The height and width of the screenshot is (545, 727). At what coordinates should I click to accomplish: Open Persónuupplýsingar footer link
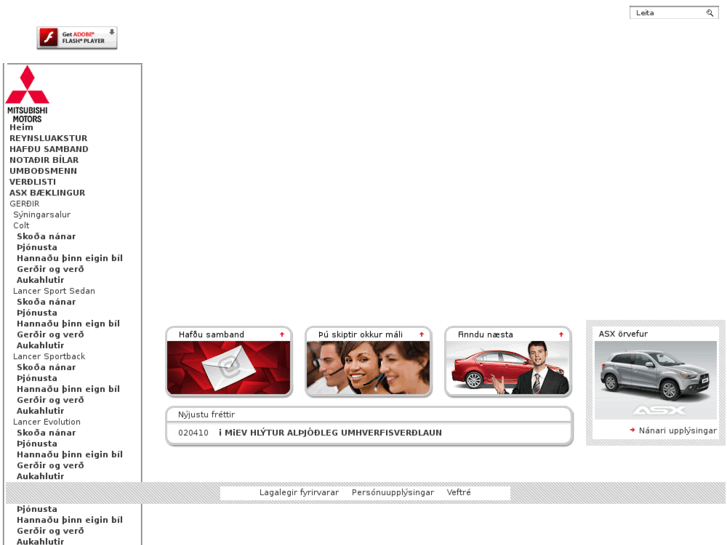coord(393,492)
